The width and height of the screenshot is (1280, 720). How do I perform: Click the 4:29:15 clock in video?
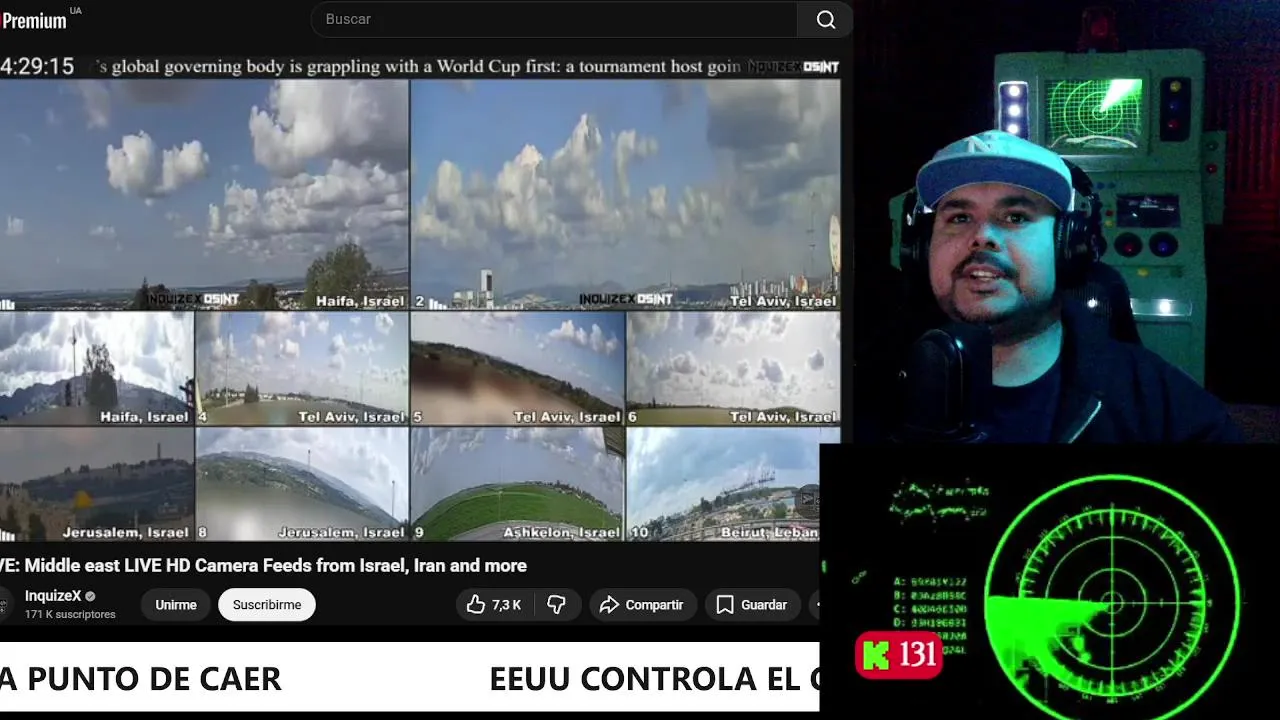[x=37, y=67]
